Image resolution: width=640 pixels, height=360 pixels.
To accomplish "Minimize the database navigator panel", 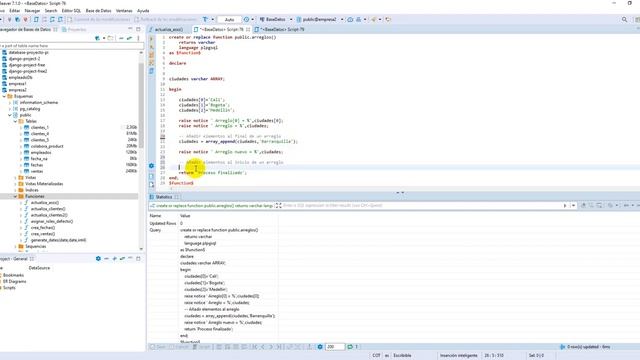I will click(130, 29).
